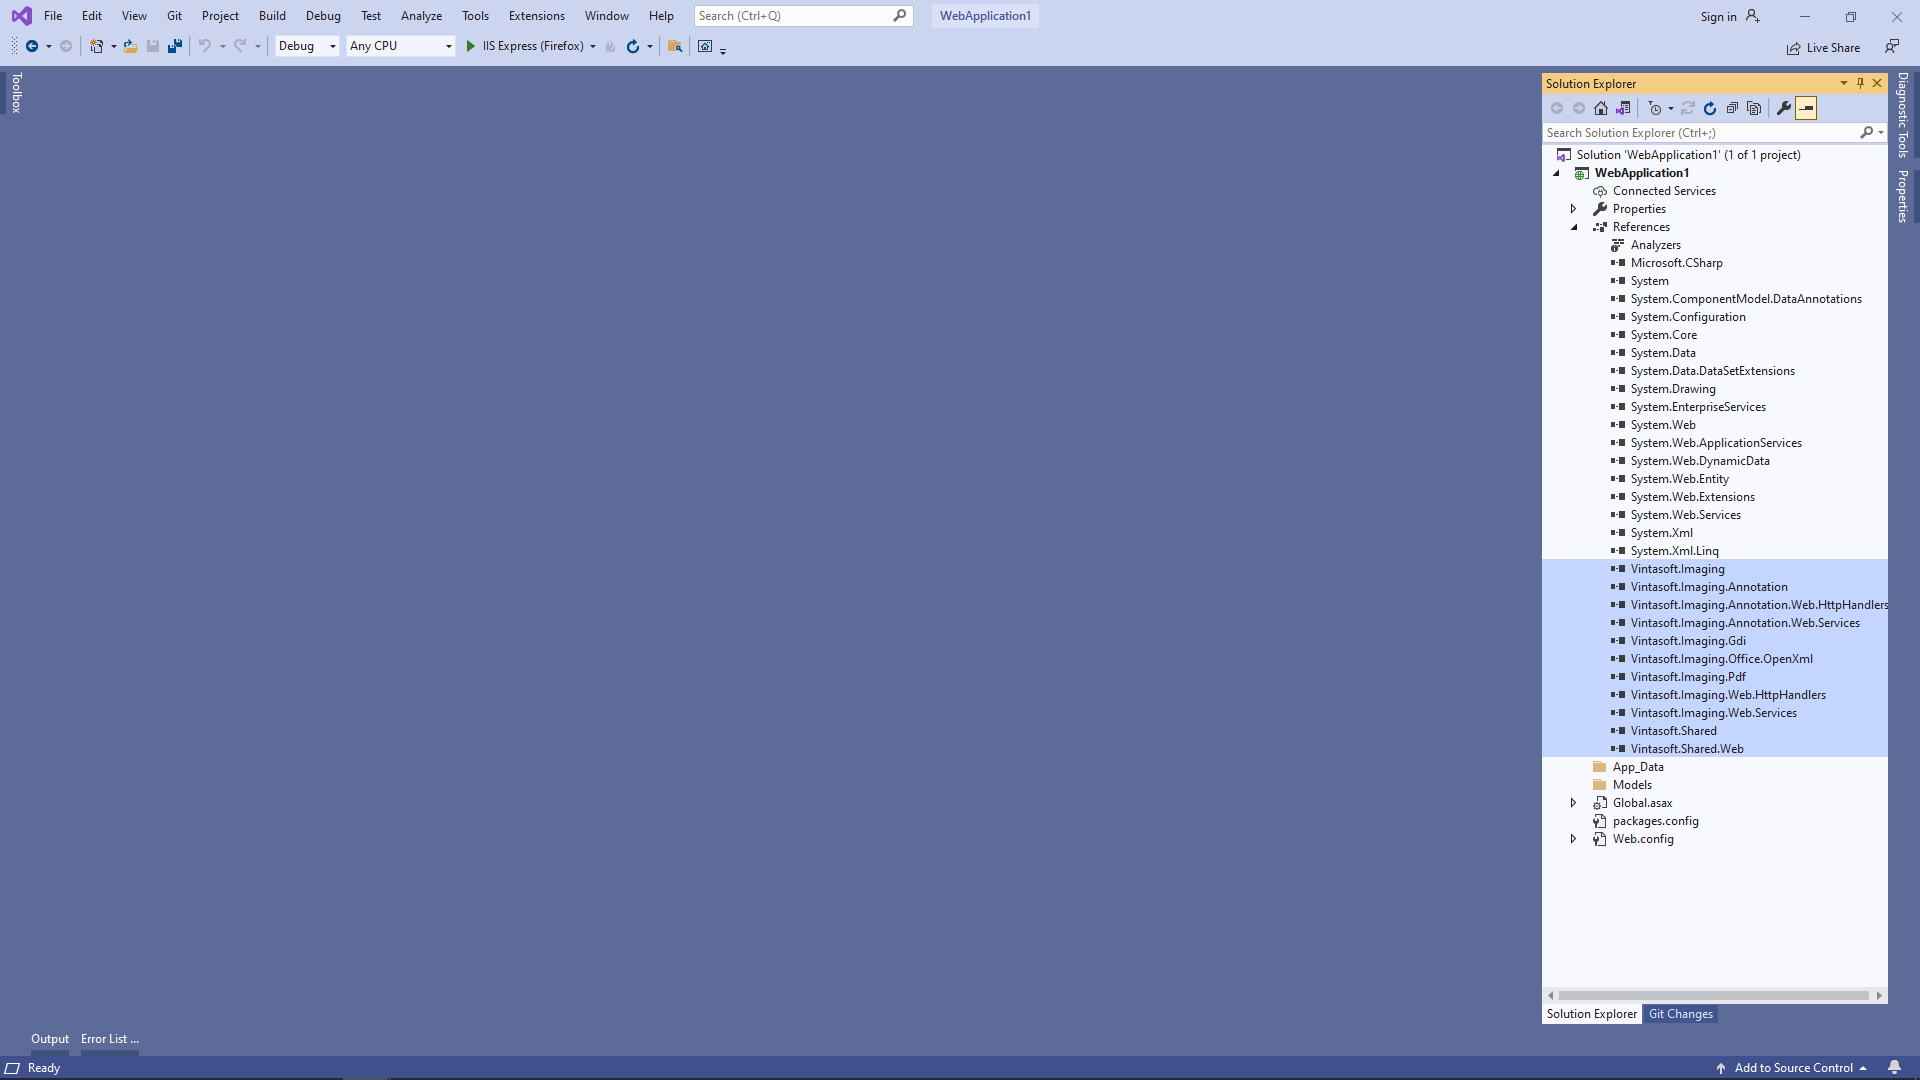Collapse All items in Solution Explorer
1920x1080 pixels.
[x=1733, y=108]
